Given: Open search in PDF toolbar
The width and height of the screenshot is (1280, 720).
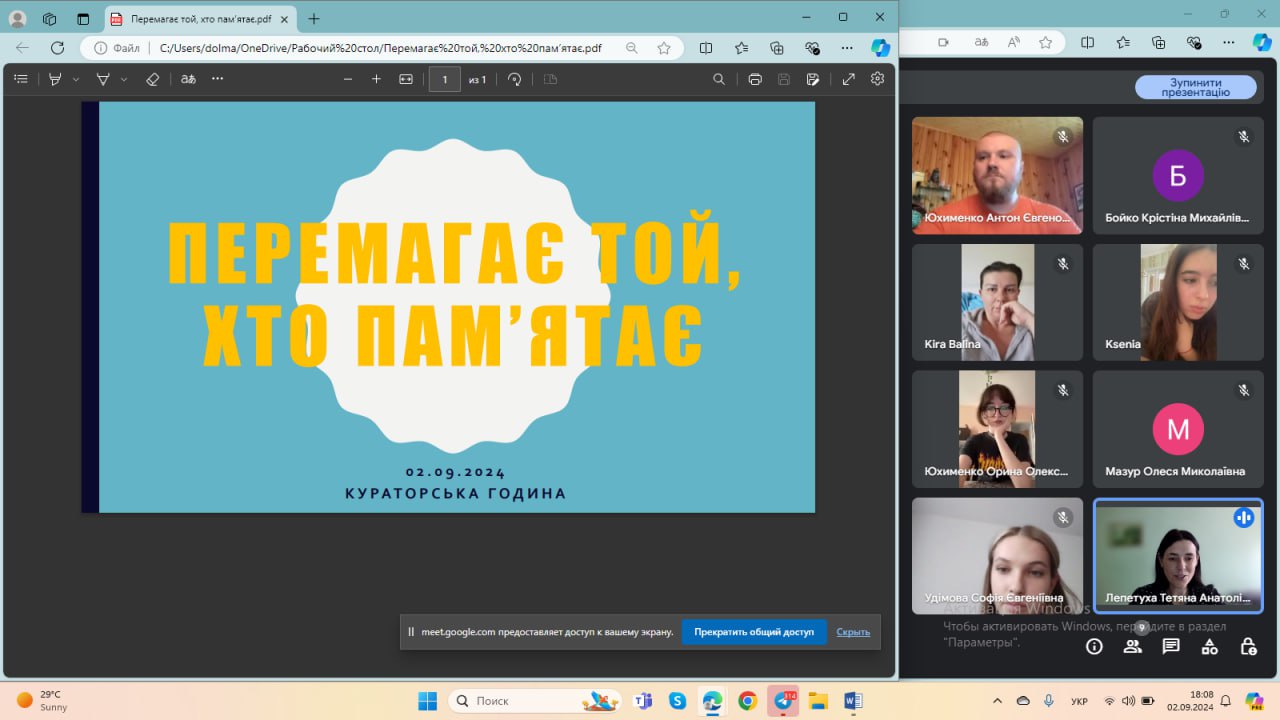Looking at the screenshot, I should point(718,79).
